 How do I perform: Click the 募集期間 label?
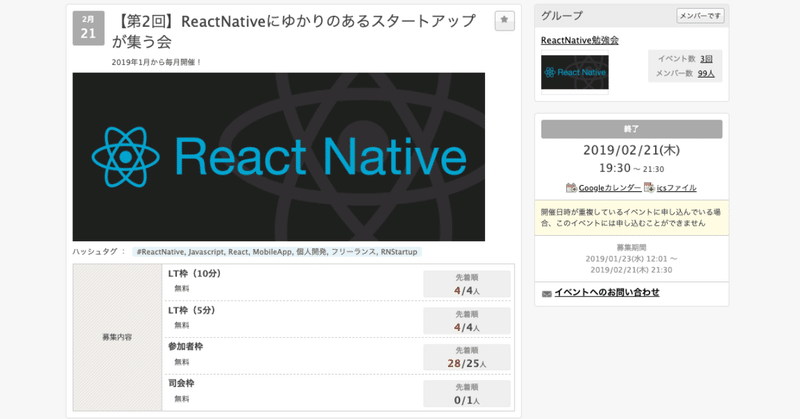[x=632, y=248]
